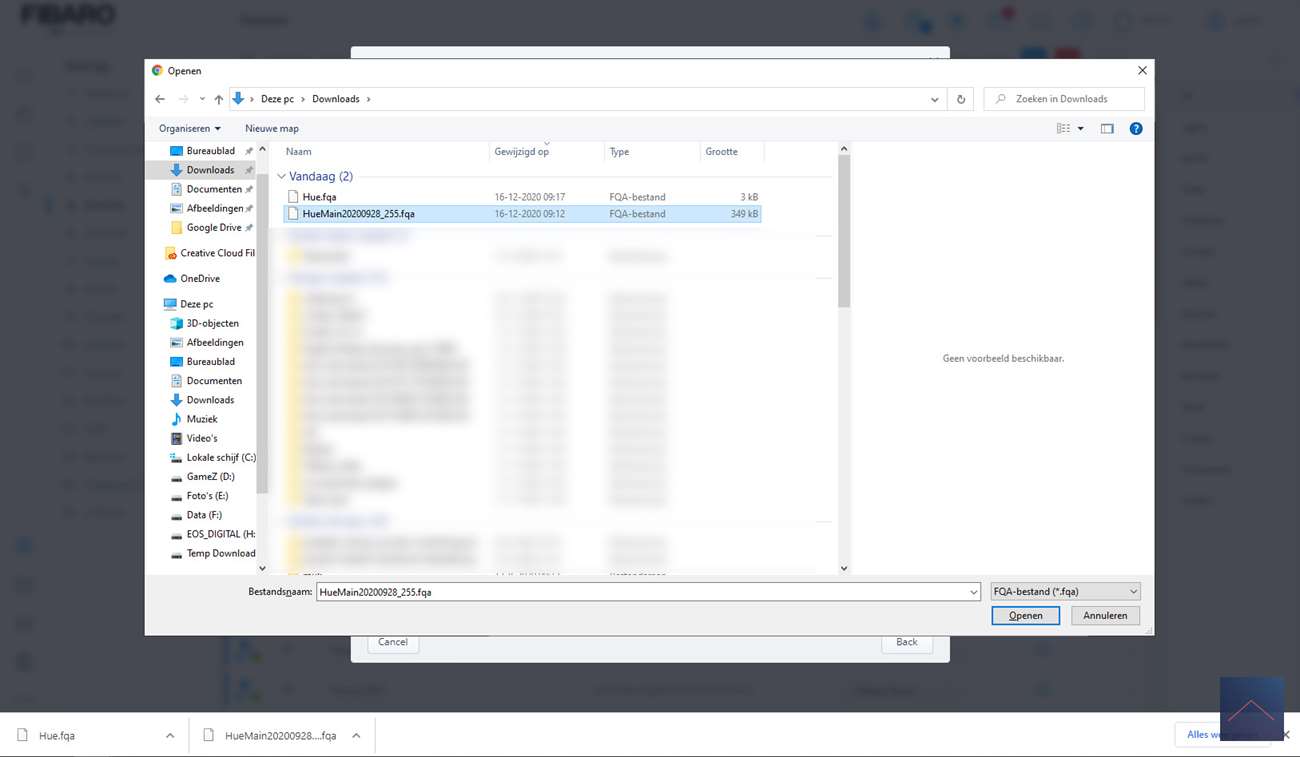Click the Up one folder arrow
The width and height of the screenshot is (1300, 757).
point(219,99)
